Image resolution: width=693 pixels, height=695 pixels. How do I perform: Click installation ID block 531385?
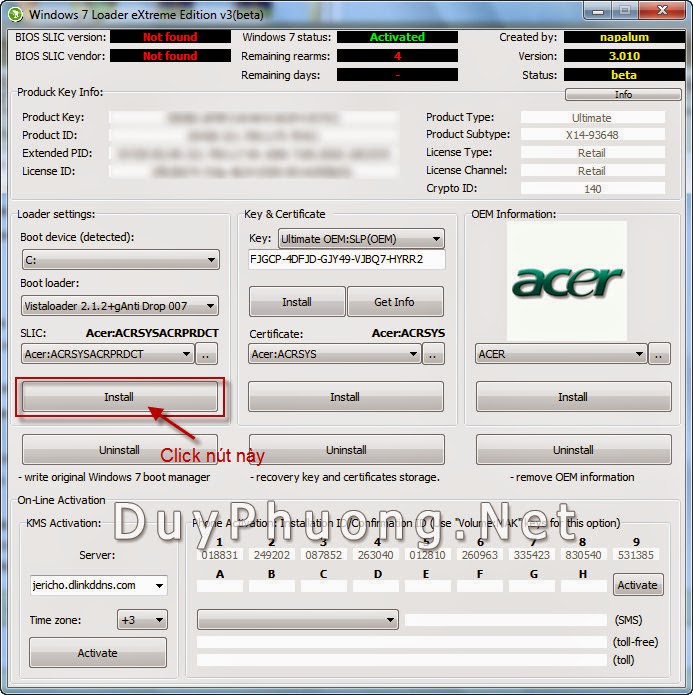[636, 555]
